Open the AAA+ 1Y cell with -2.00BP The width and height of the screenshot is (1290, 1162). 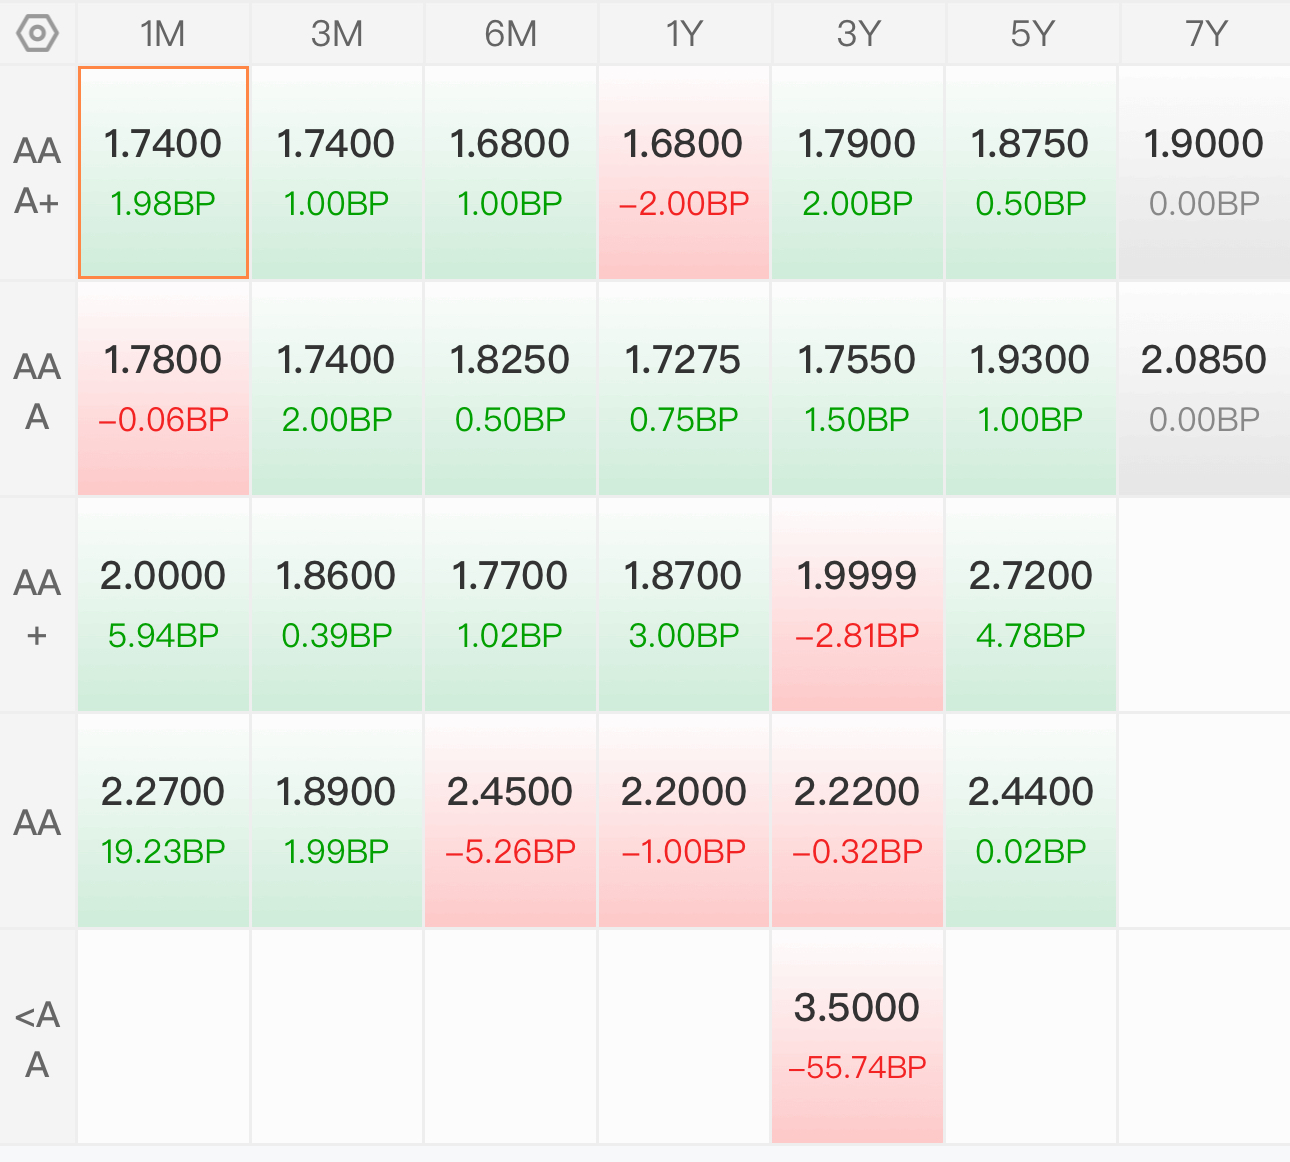[x=684, y=173]
